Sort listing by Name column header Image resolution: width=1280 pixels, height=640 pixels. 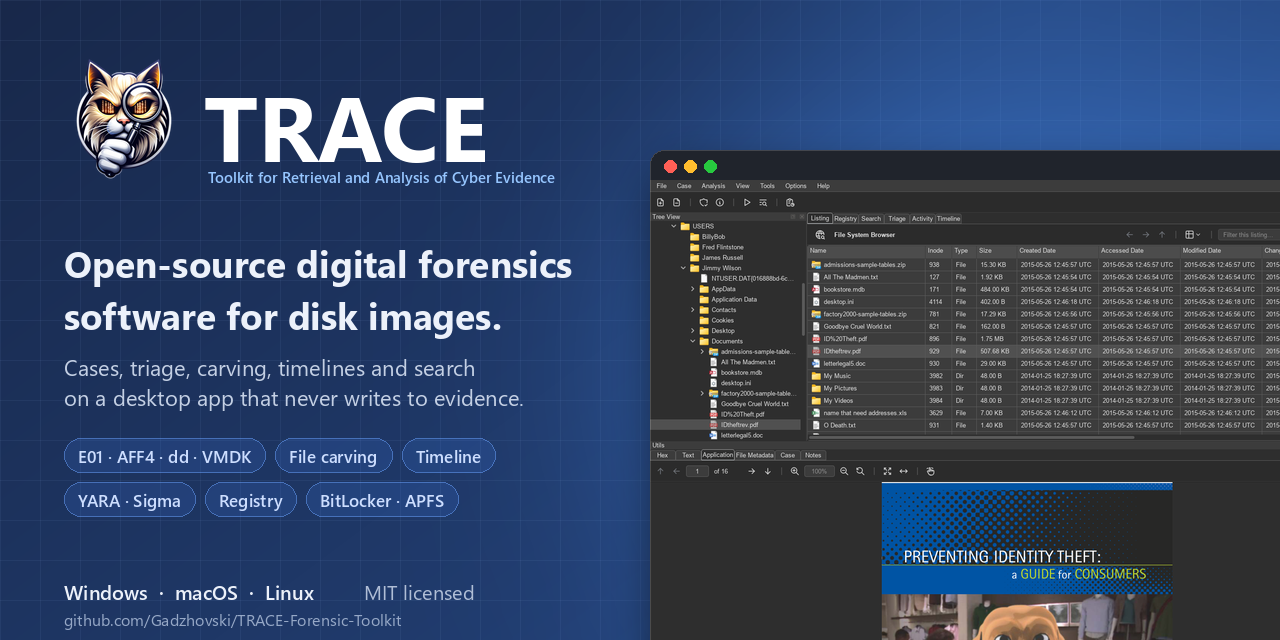tap(866, 250)
